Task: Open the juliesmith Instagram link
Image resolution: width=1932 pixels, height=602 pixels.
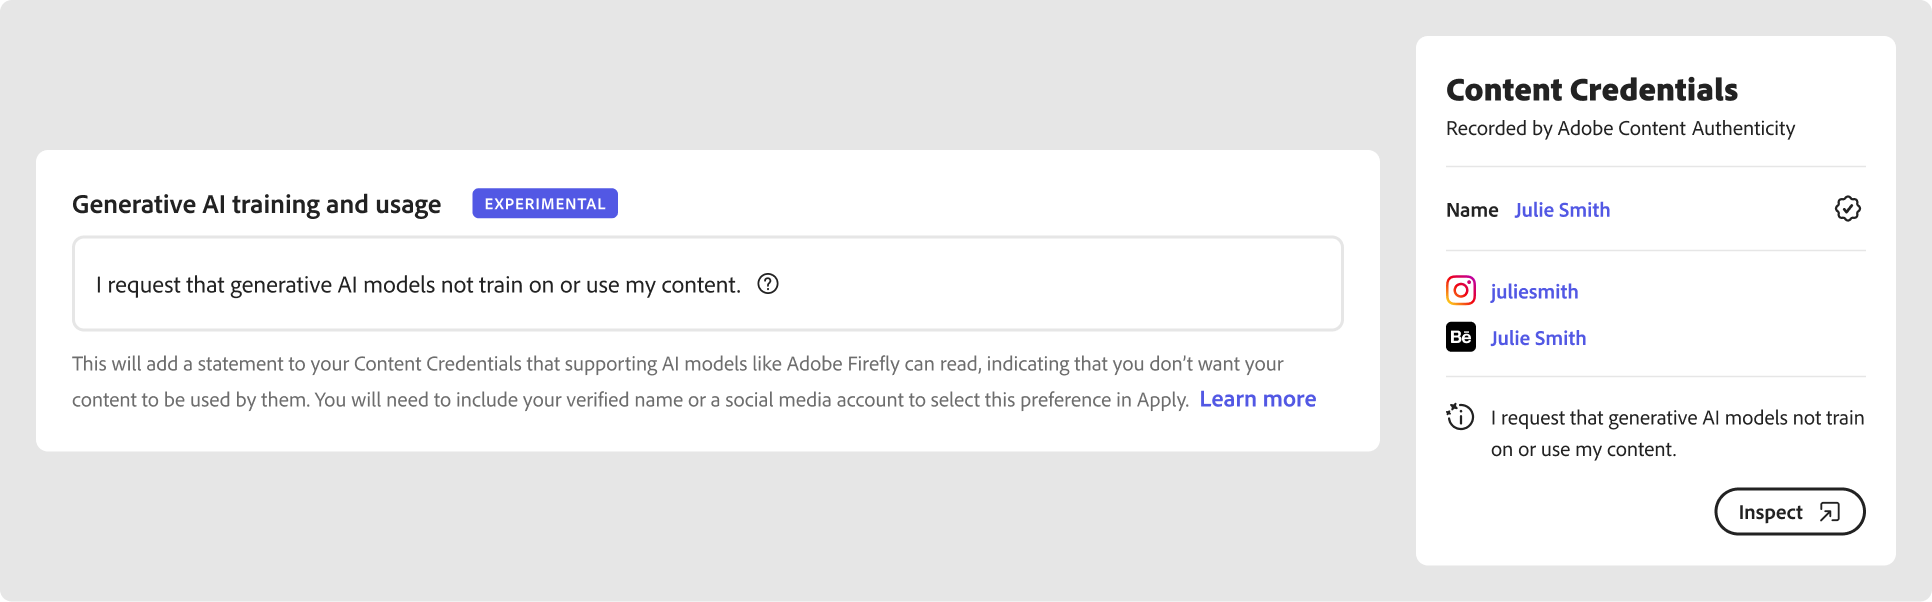Action: click(1534, 292)
